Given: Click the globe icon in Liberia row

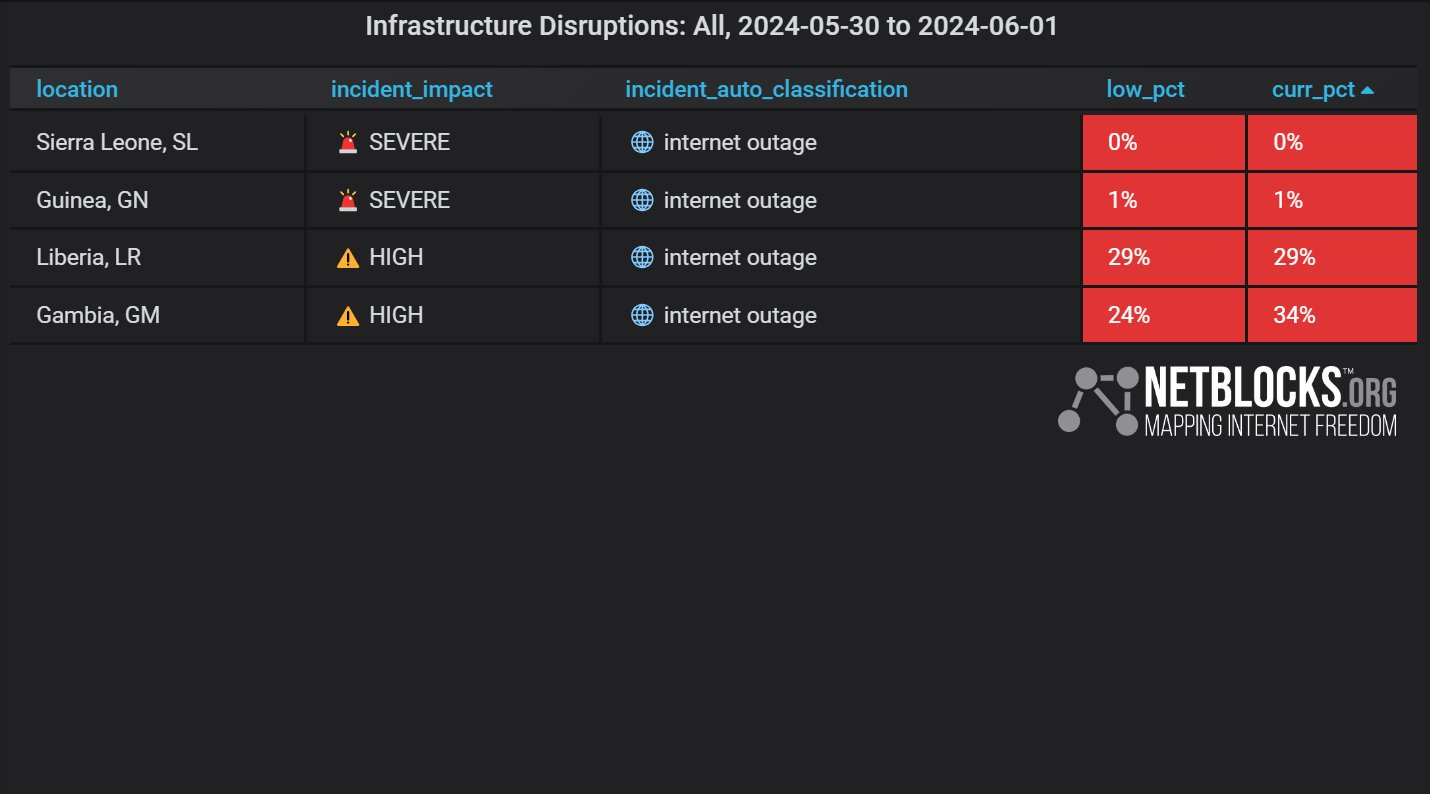Looking at the screenshot, I should click(x=642, y=257).
